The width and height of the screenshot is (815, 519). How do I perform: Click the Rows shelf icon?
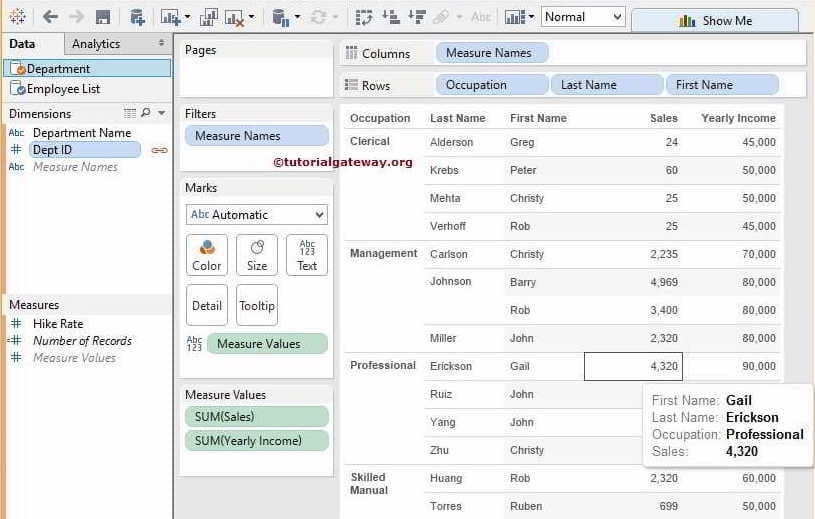pos(351,85)
